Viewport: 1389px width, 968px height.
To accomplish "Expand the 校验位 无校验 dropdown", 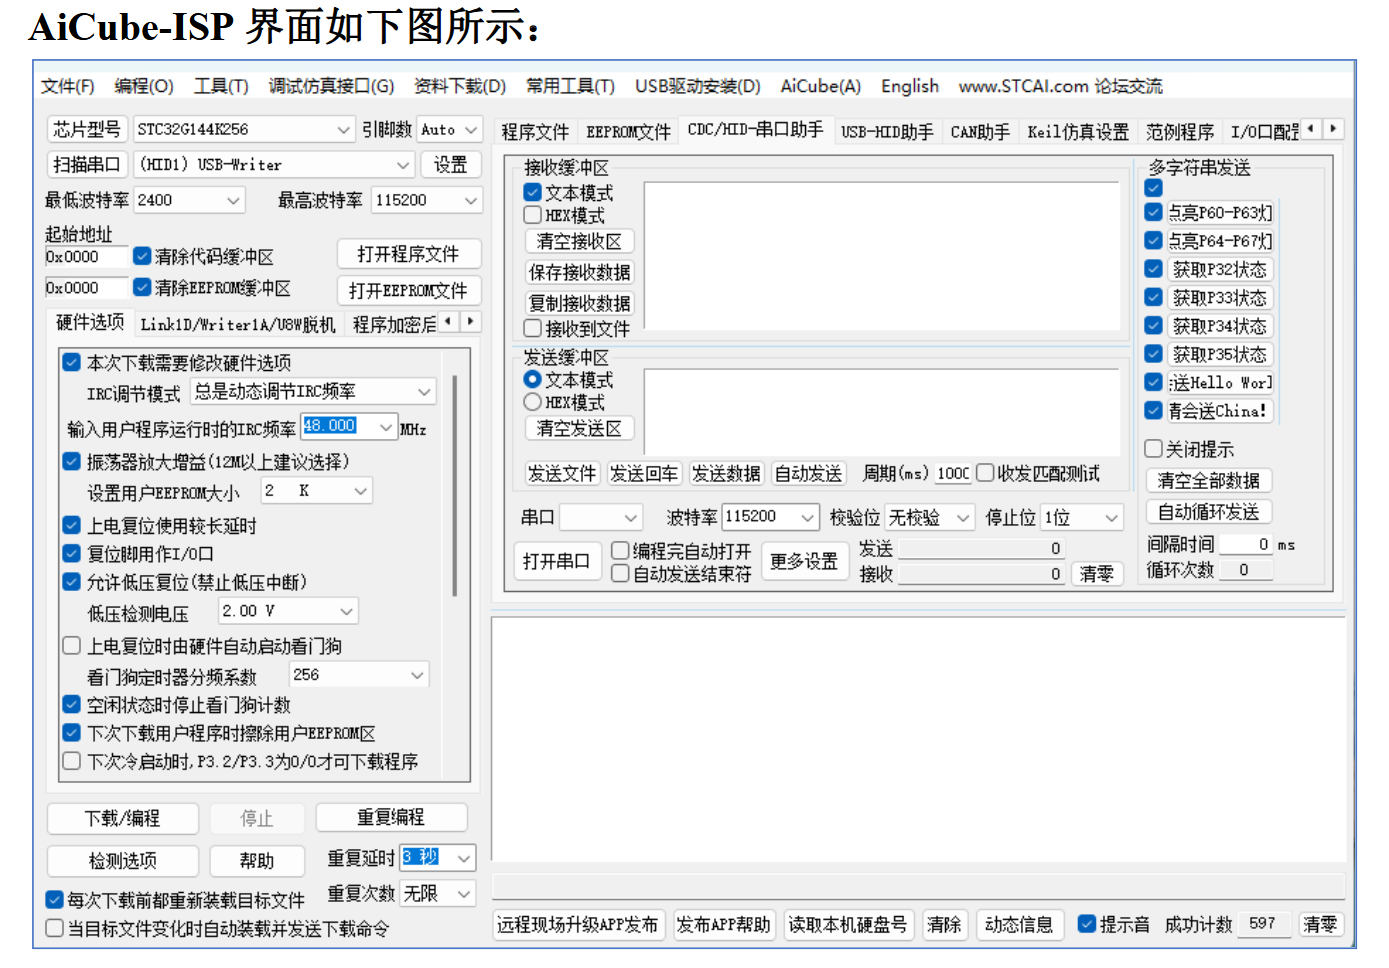I will [962, 517].
